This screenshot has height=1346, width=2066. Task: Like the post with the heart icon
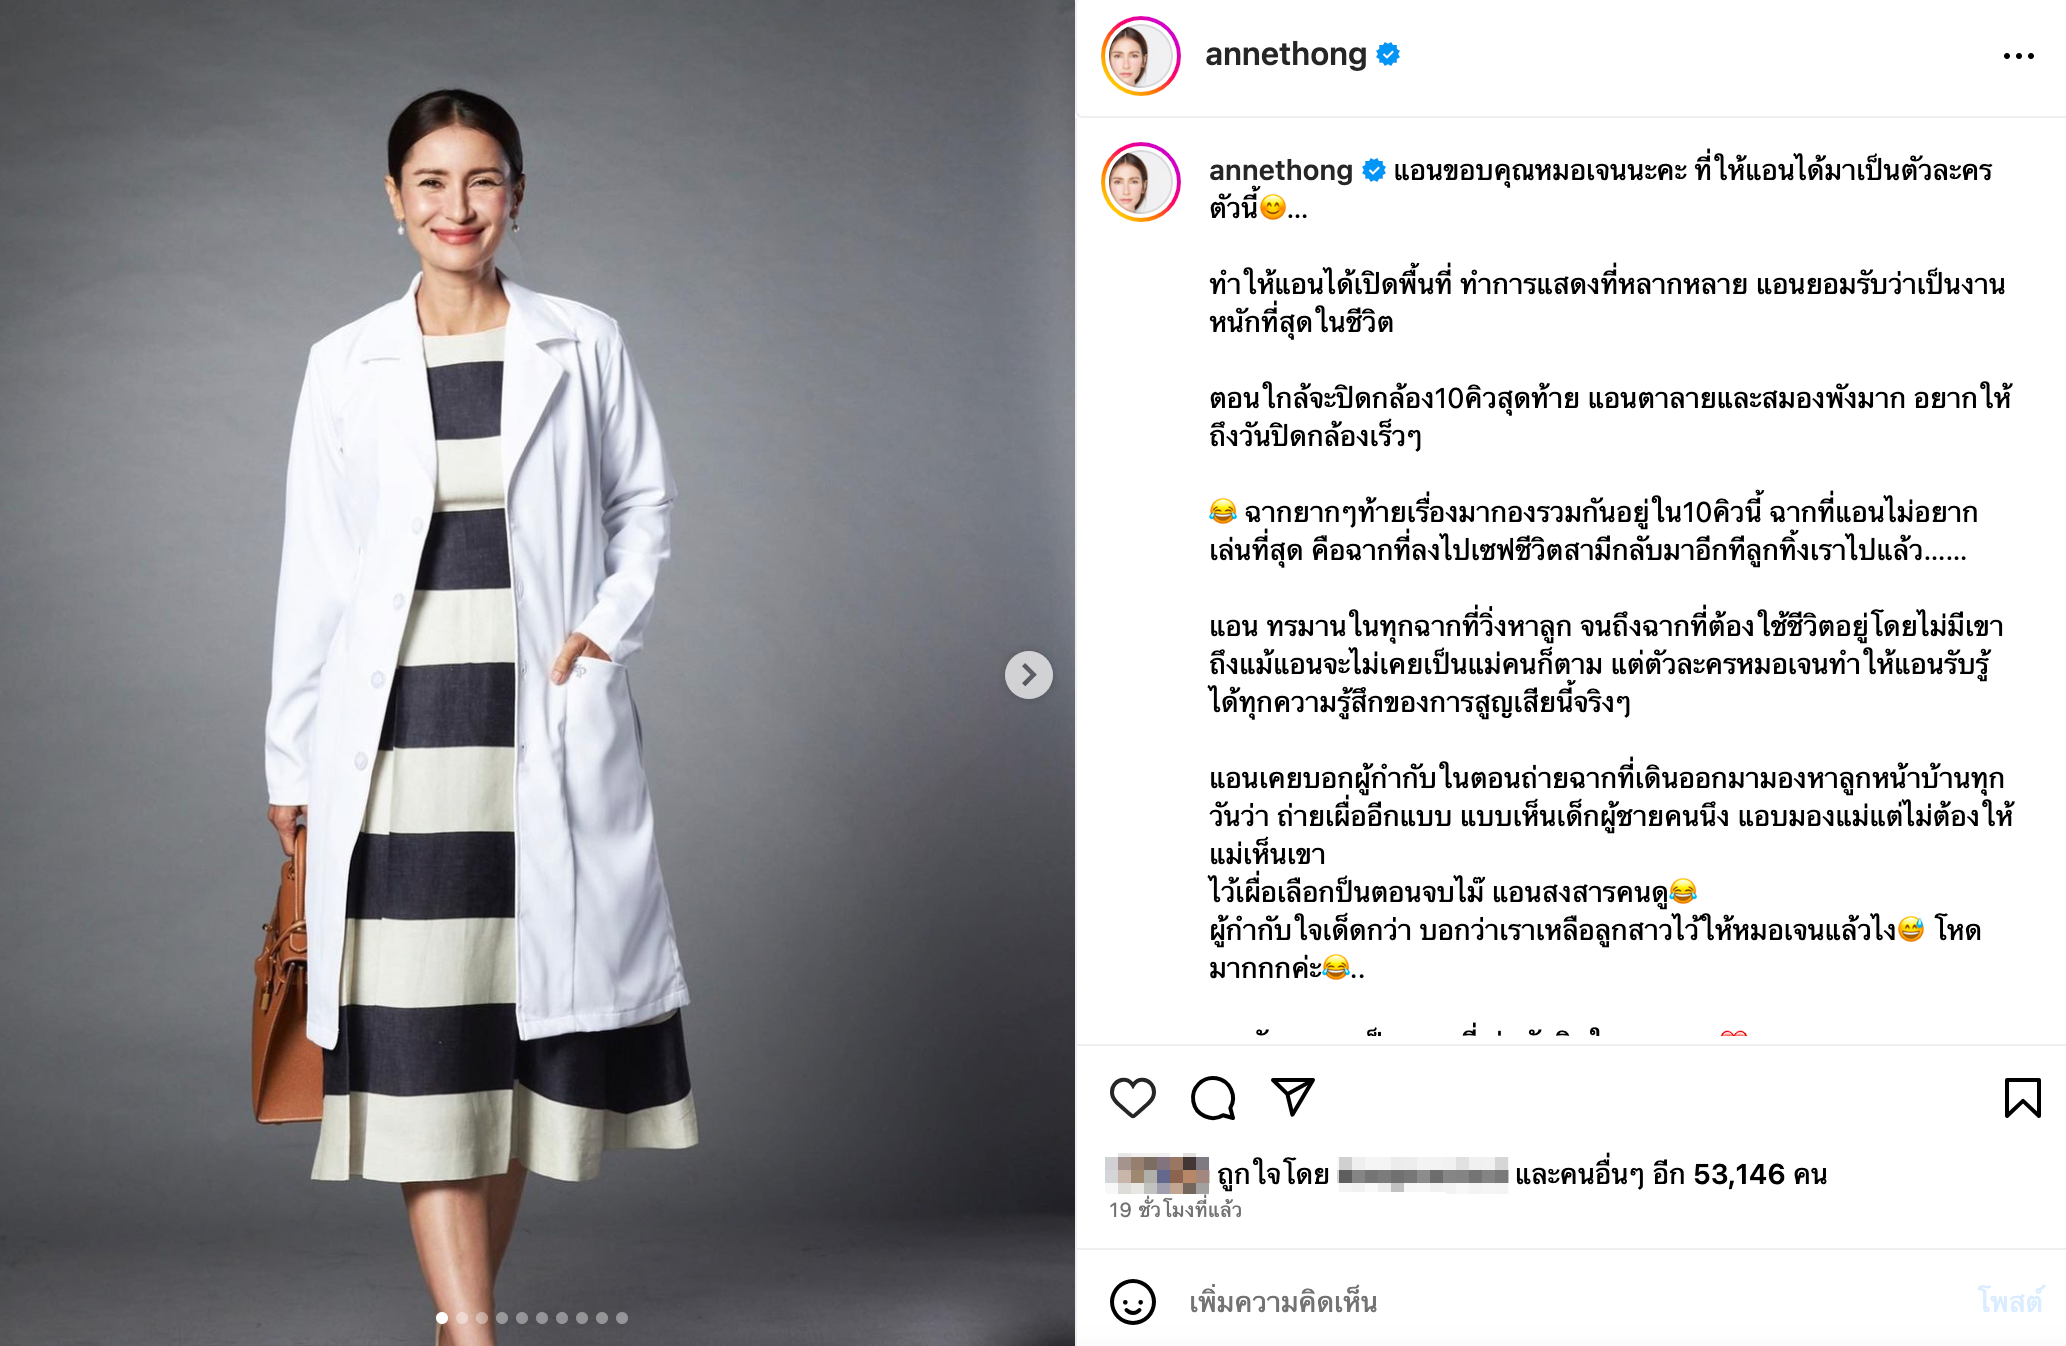point(1133,1098)
